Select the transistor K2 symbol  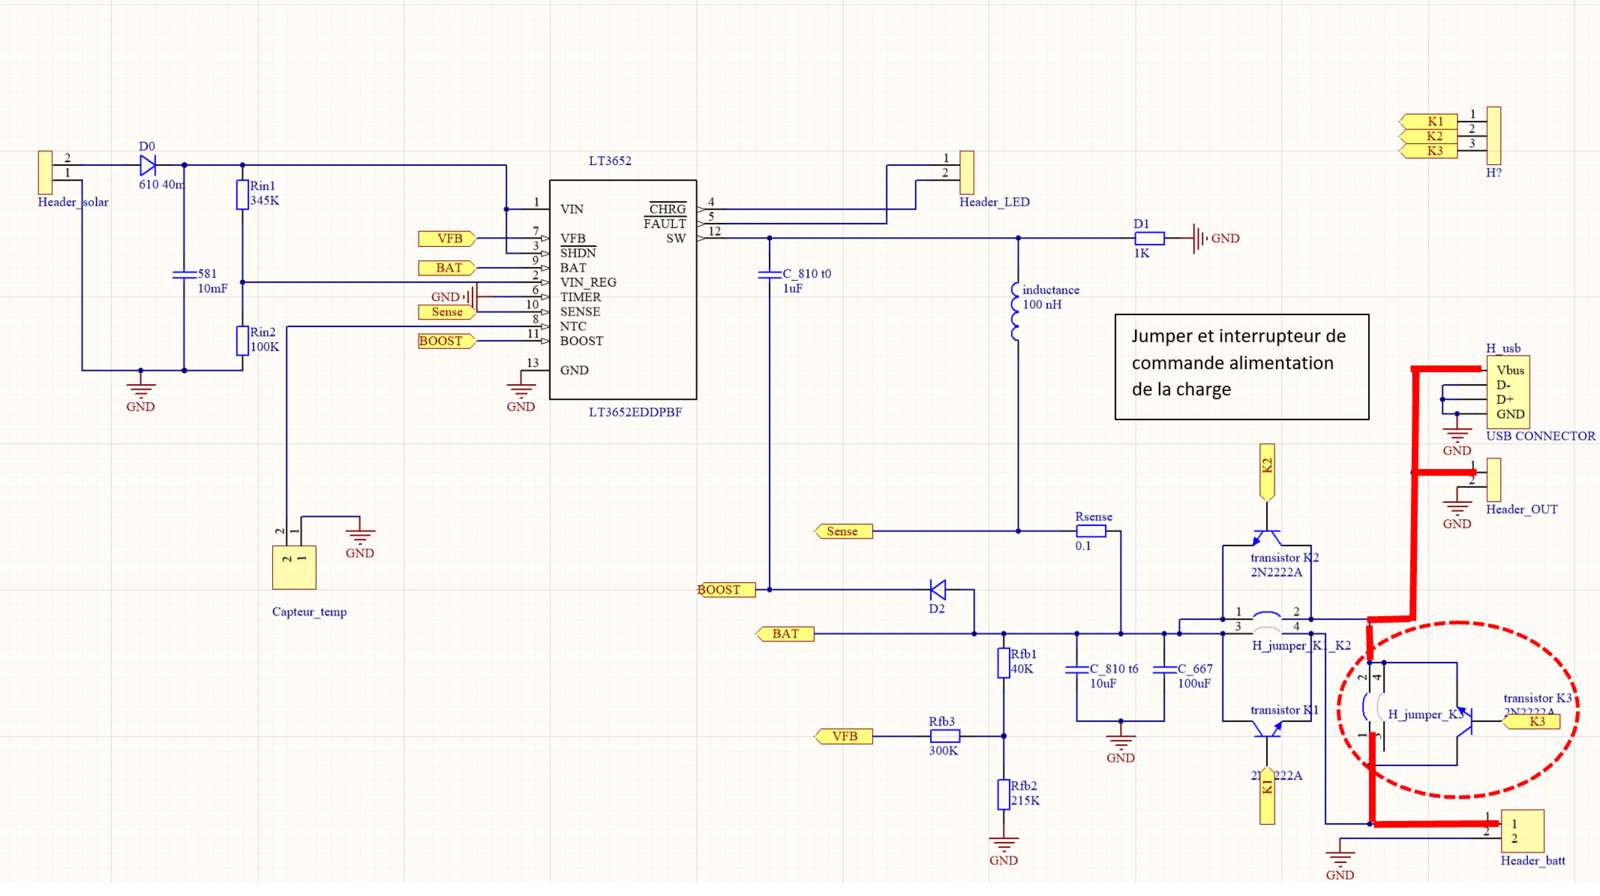pyautogui.click(x=1267, y=538)
